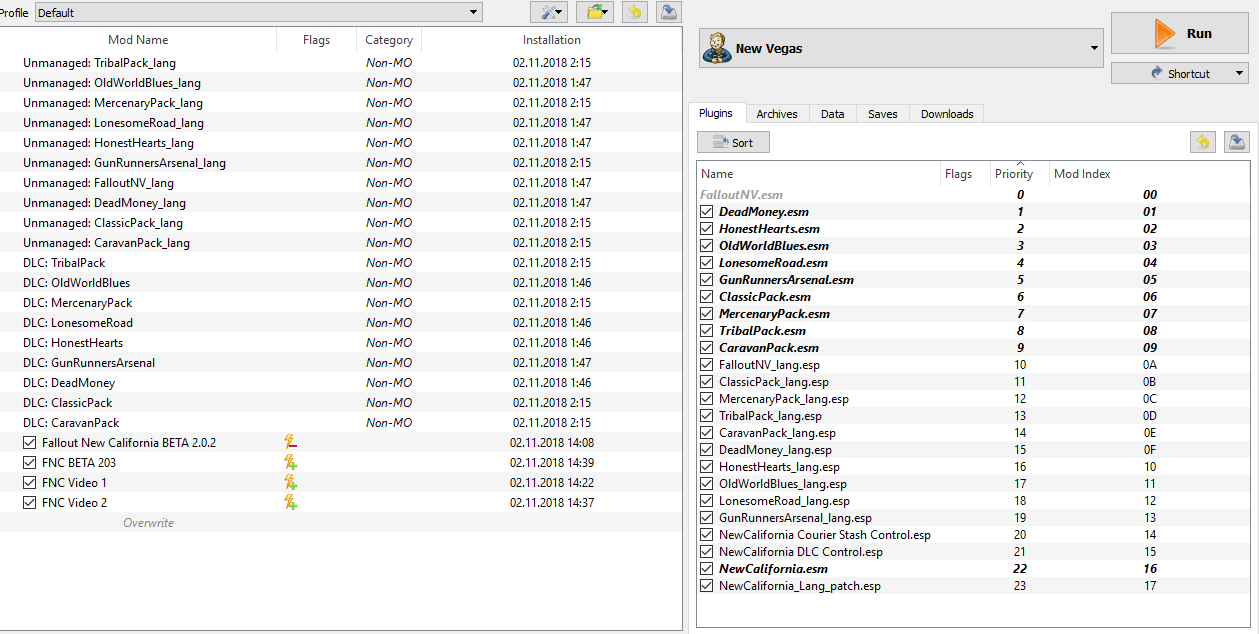Select 'Unmanaged: GunRunnersArsenal_lang' row
Image resolution: width=1259 pixels, height=634 pixels.
point(341,162)
